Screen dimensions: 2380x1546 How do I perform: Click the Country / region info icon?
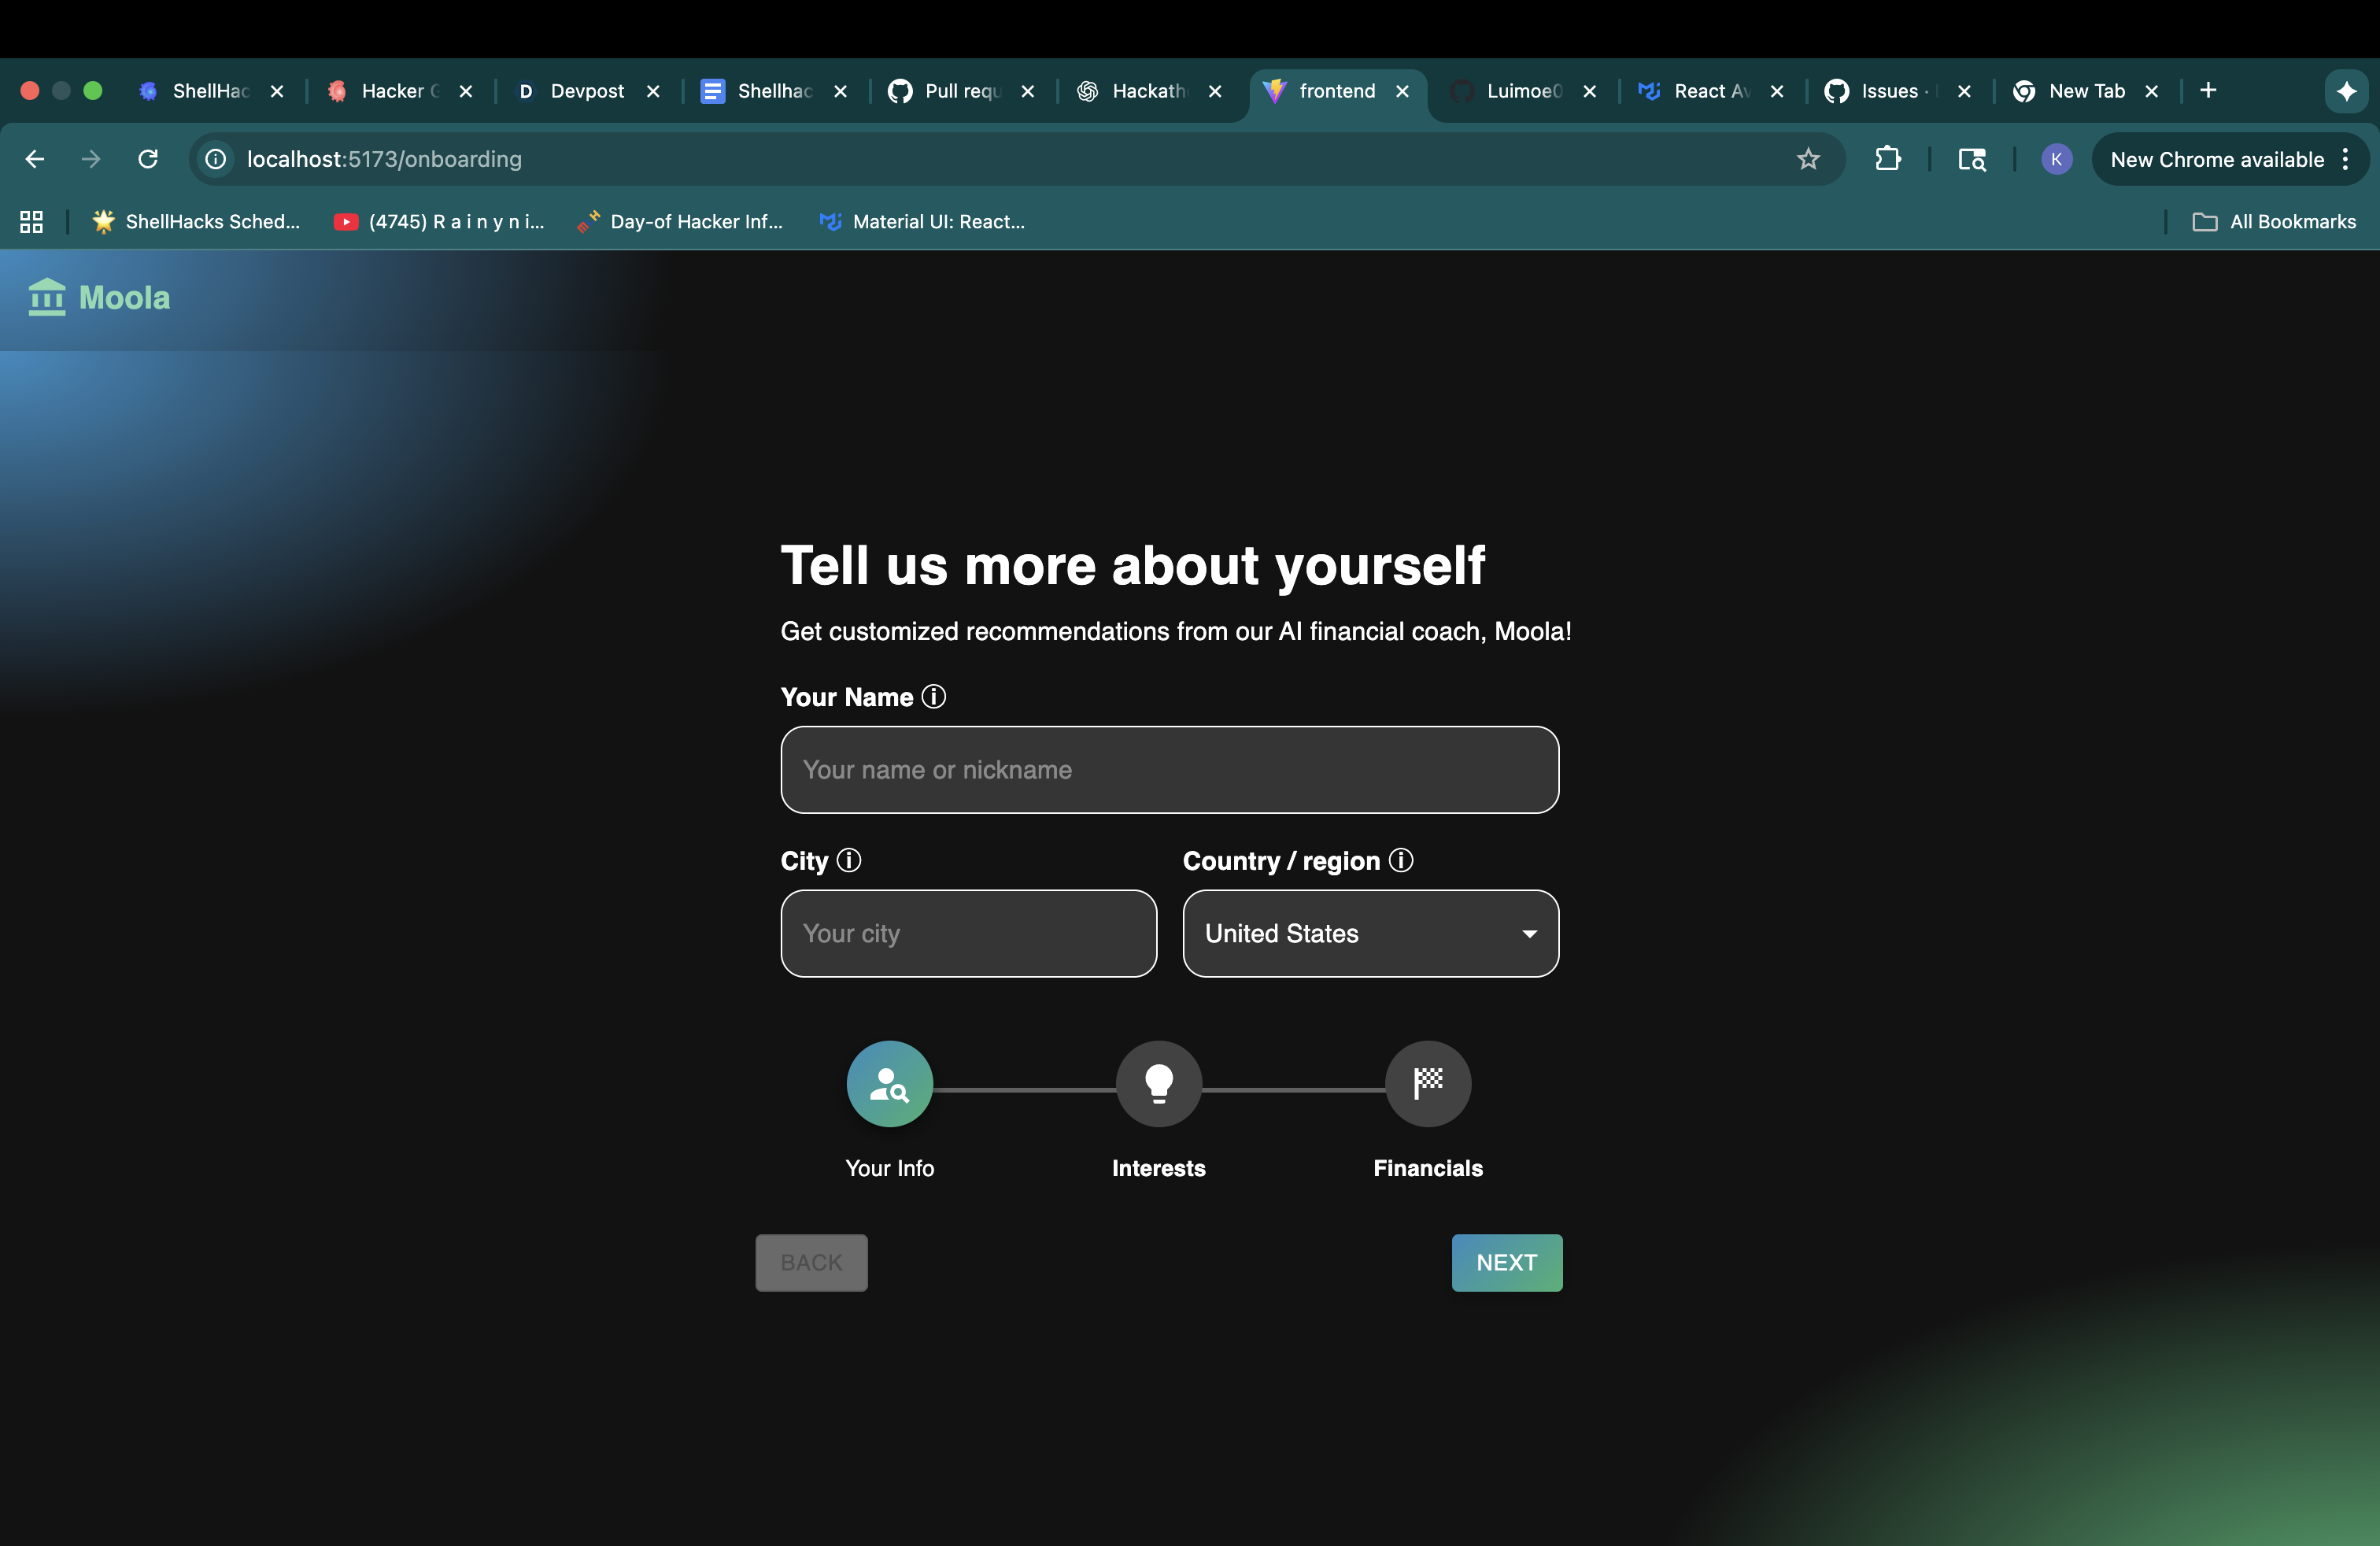(1401, 860)
